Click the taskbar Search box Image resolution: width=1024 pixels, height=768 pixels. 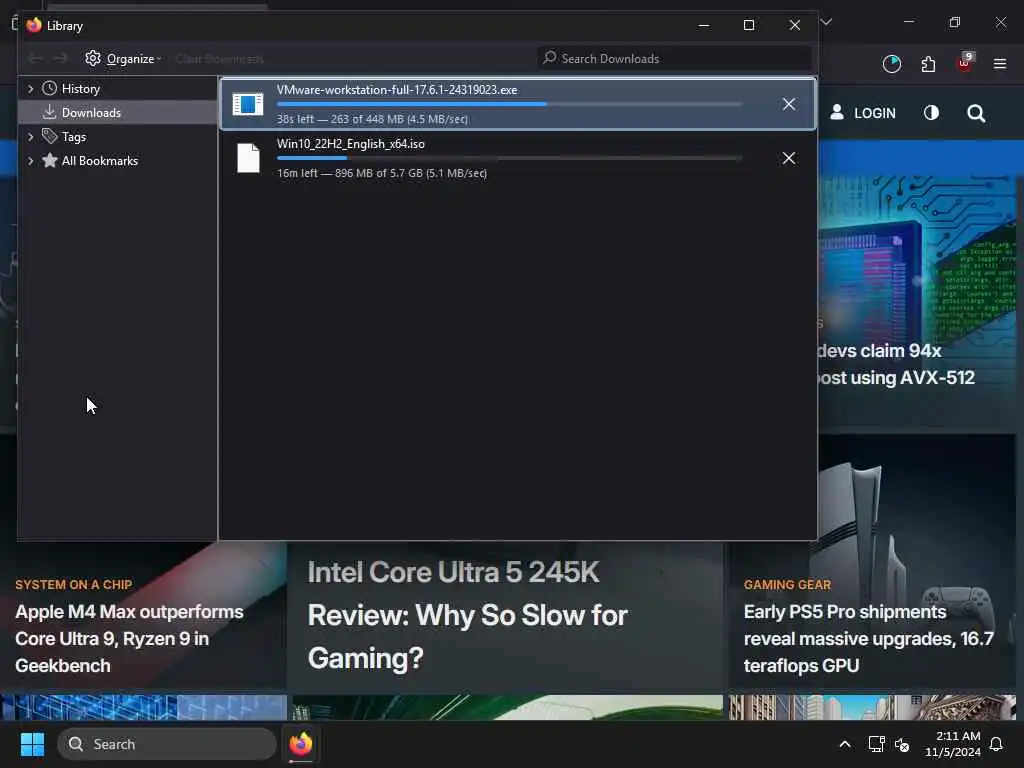(x=167, y=744)
